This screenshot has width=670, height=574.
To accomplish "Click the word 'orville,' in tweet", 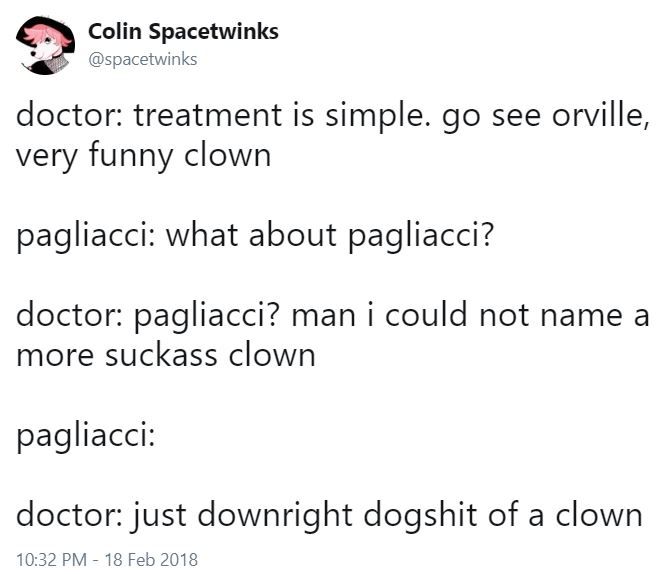I will [601, 116].
